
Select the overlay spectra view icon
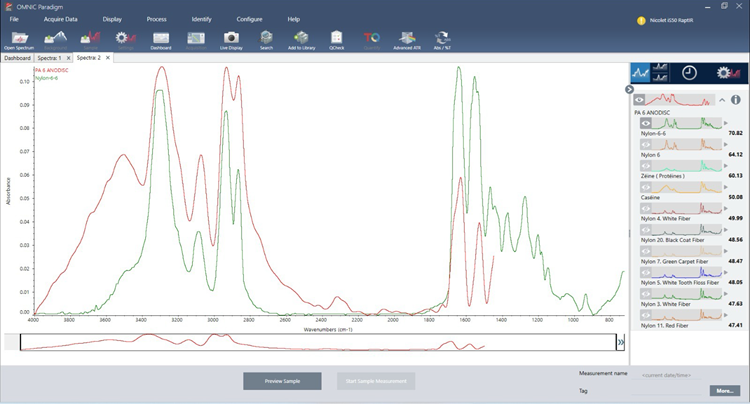click(x=640, y=73)
